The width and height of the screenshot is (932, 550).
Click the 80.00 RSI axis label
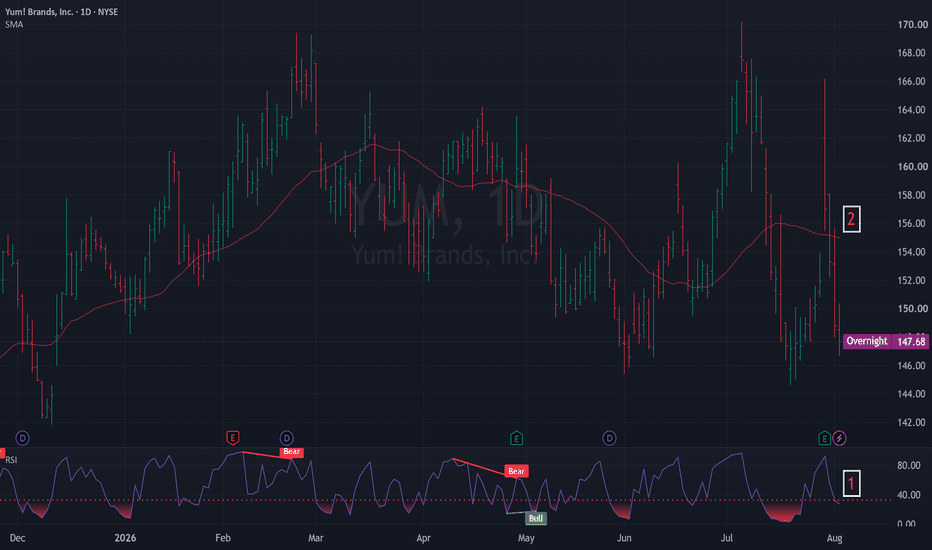[x=909, y=466]
